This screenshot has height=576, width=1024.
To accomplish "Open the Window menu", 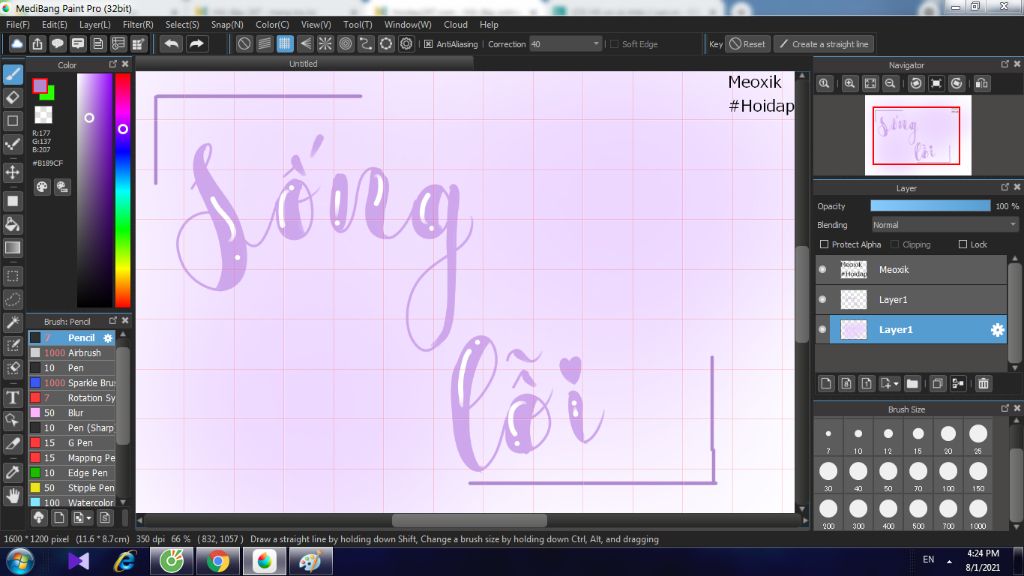I will [x=408, y=24].
